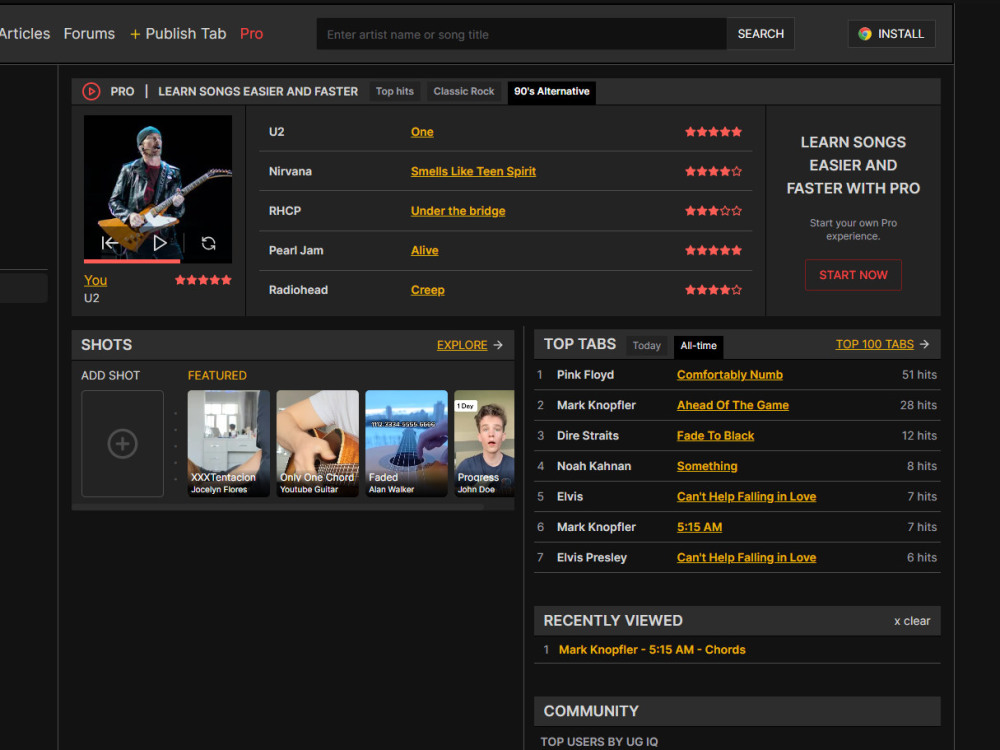Select the Top hits tab

click(395, 91)
